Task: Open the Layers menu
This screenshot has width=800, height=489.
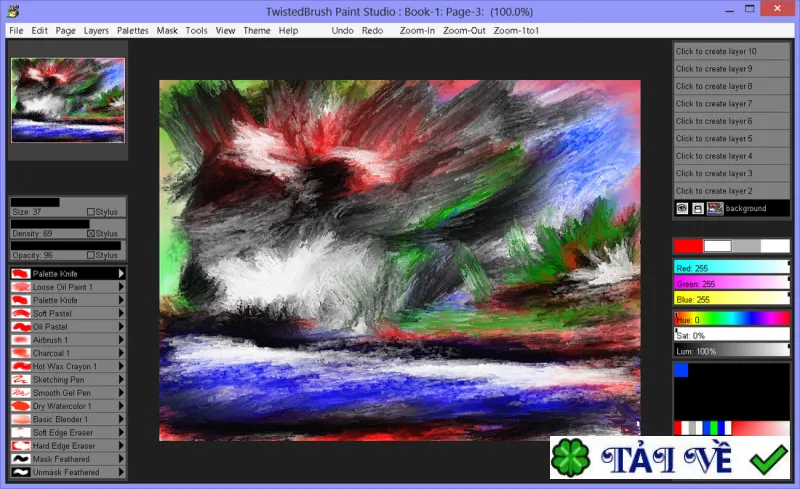Action: pyautogui.click(x=96, y=31)
